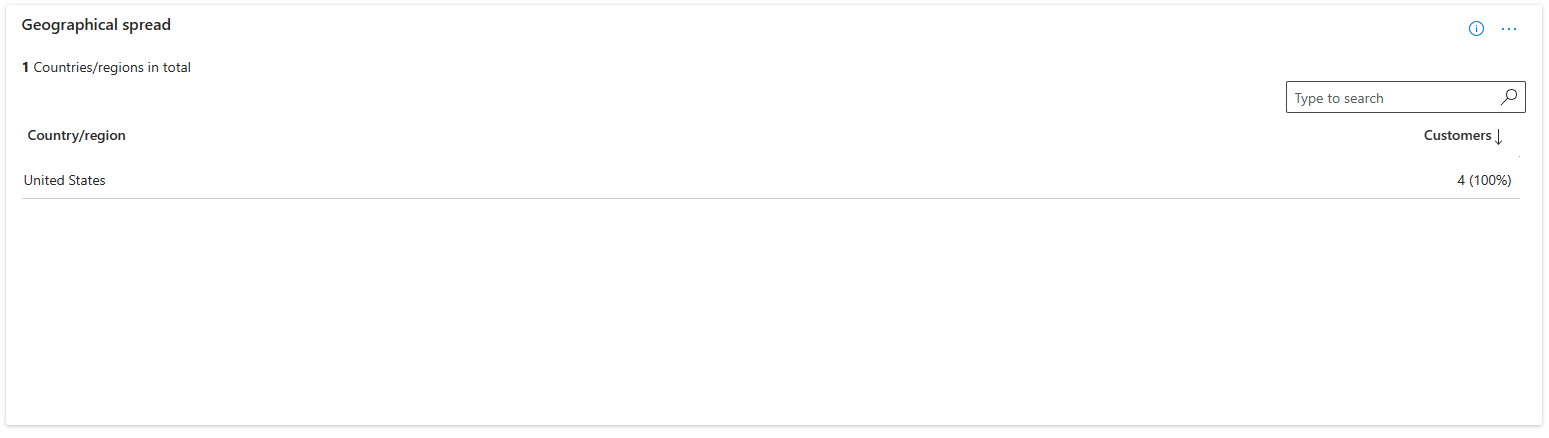Viewport: 1549px width, 438px height.
Task: Click the Geographical spread card title
Action: click(96, 25)
